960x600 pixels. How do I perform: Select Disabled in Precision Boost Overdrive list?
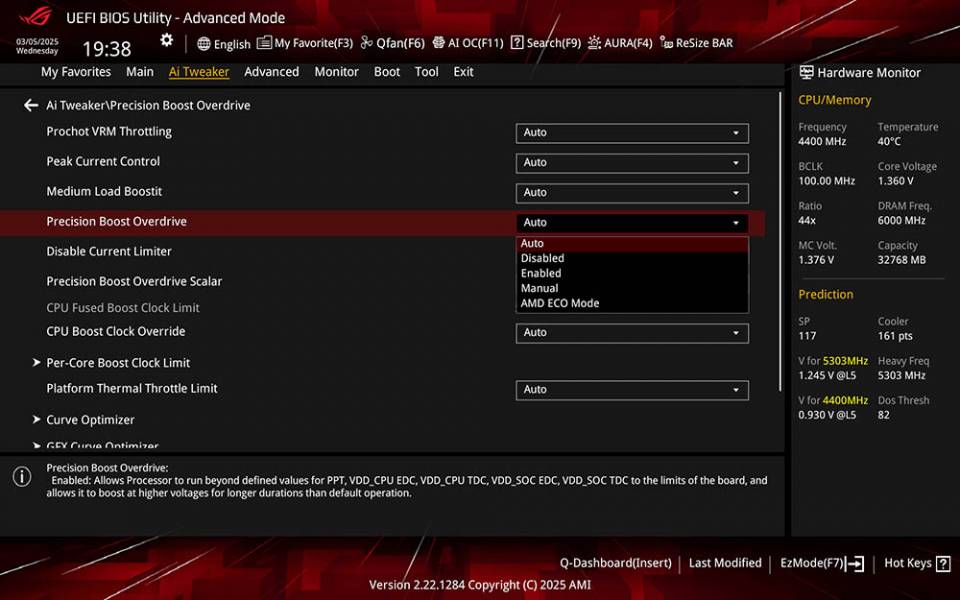point(542,258)
